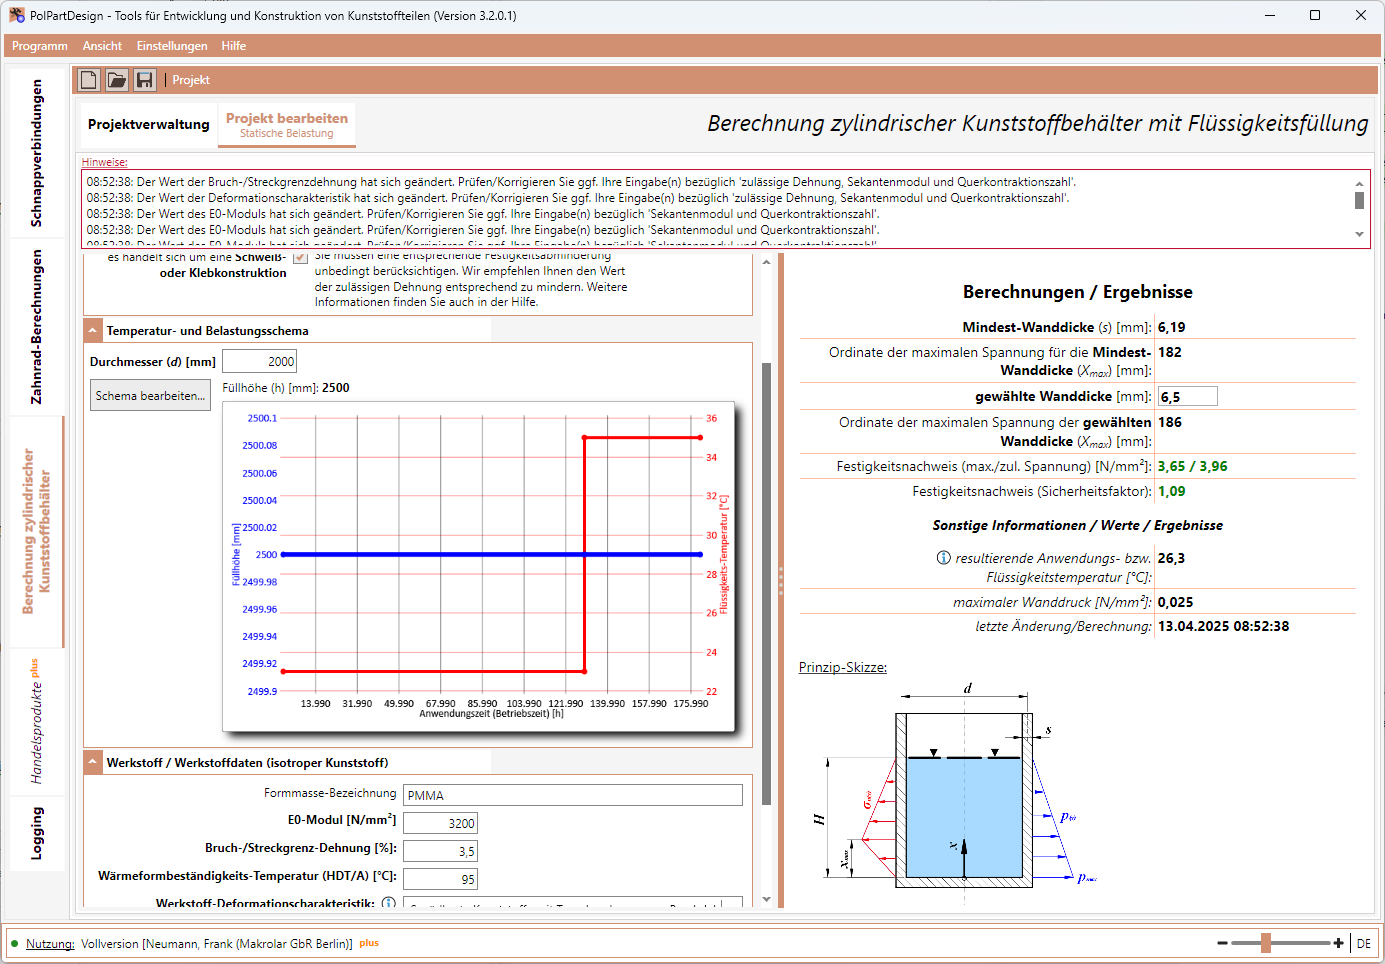The image size is (1385, 964).
Task: Click the Durchmesser (d) input field
Action: click(259, 362)
